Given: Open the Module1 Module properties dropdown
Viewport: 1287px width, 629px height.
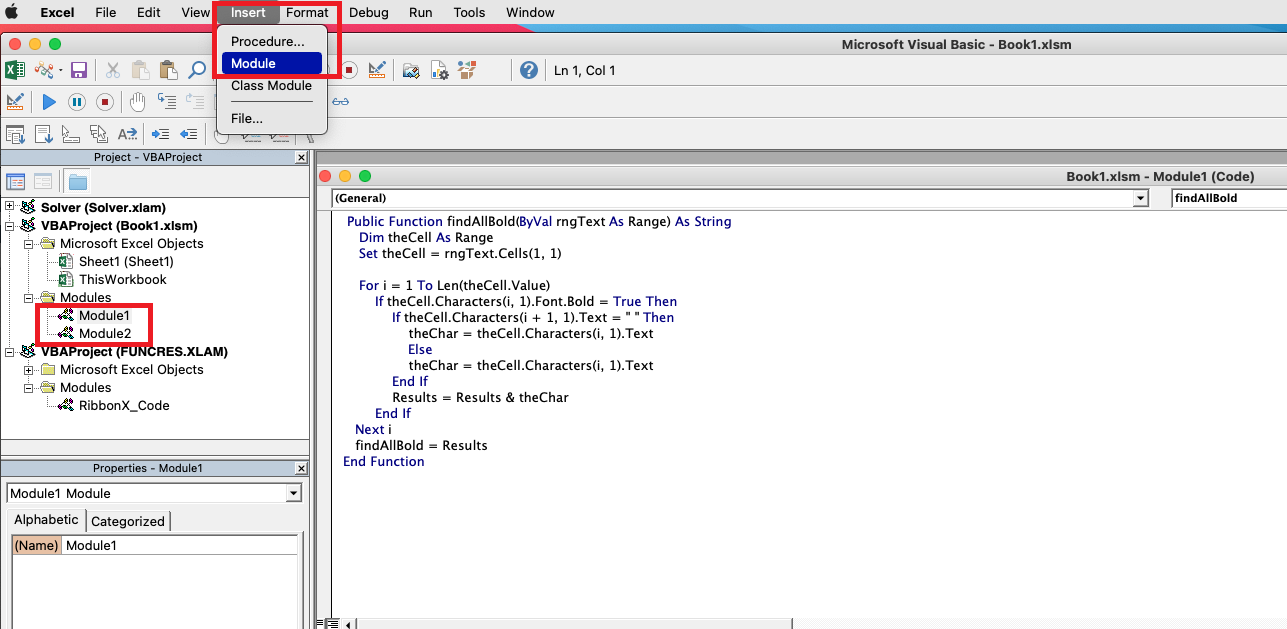Looking at the screenshot, I should coord(293,493).
